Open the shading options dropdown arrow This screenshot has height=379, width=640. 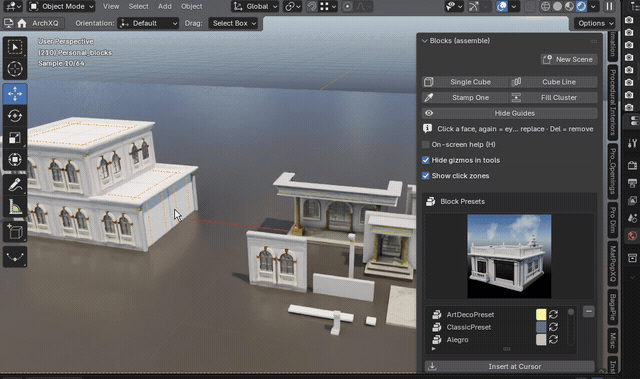[x=593, y=7]
